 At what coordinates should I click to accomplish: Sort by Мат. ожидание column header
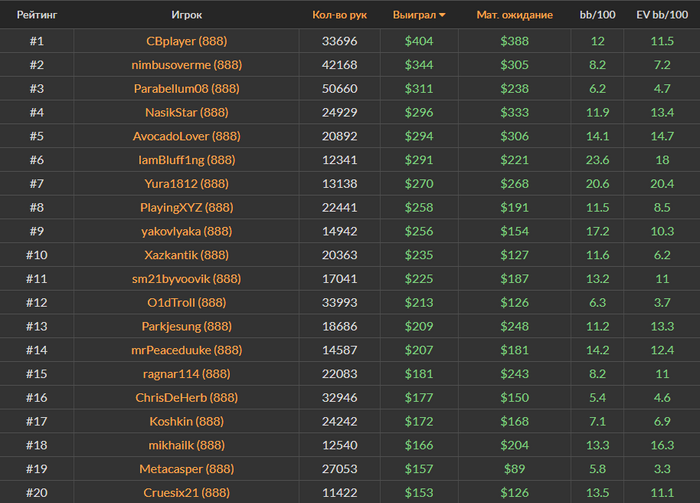(514, 16)
